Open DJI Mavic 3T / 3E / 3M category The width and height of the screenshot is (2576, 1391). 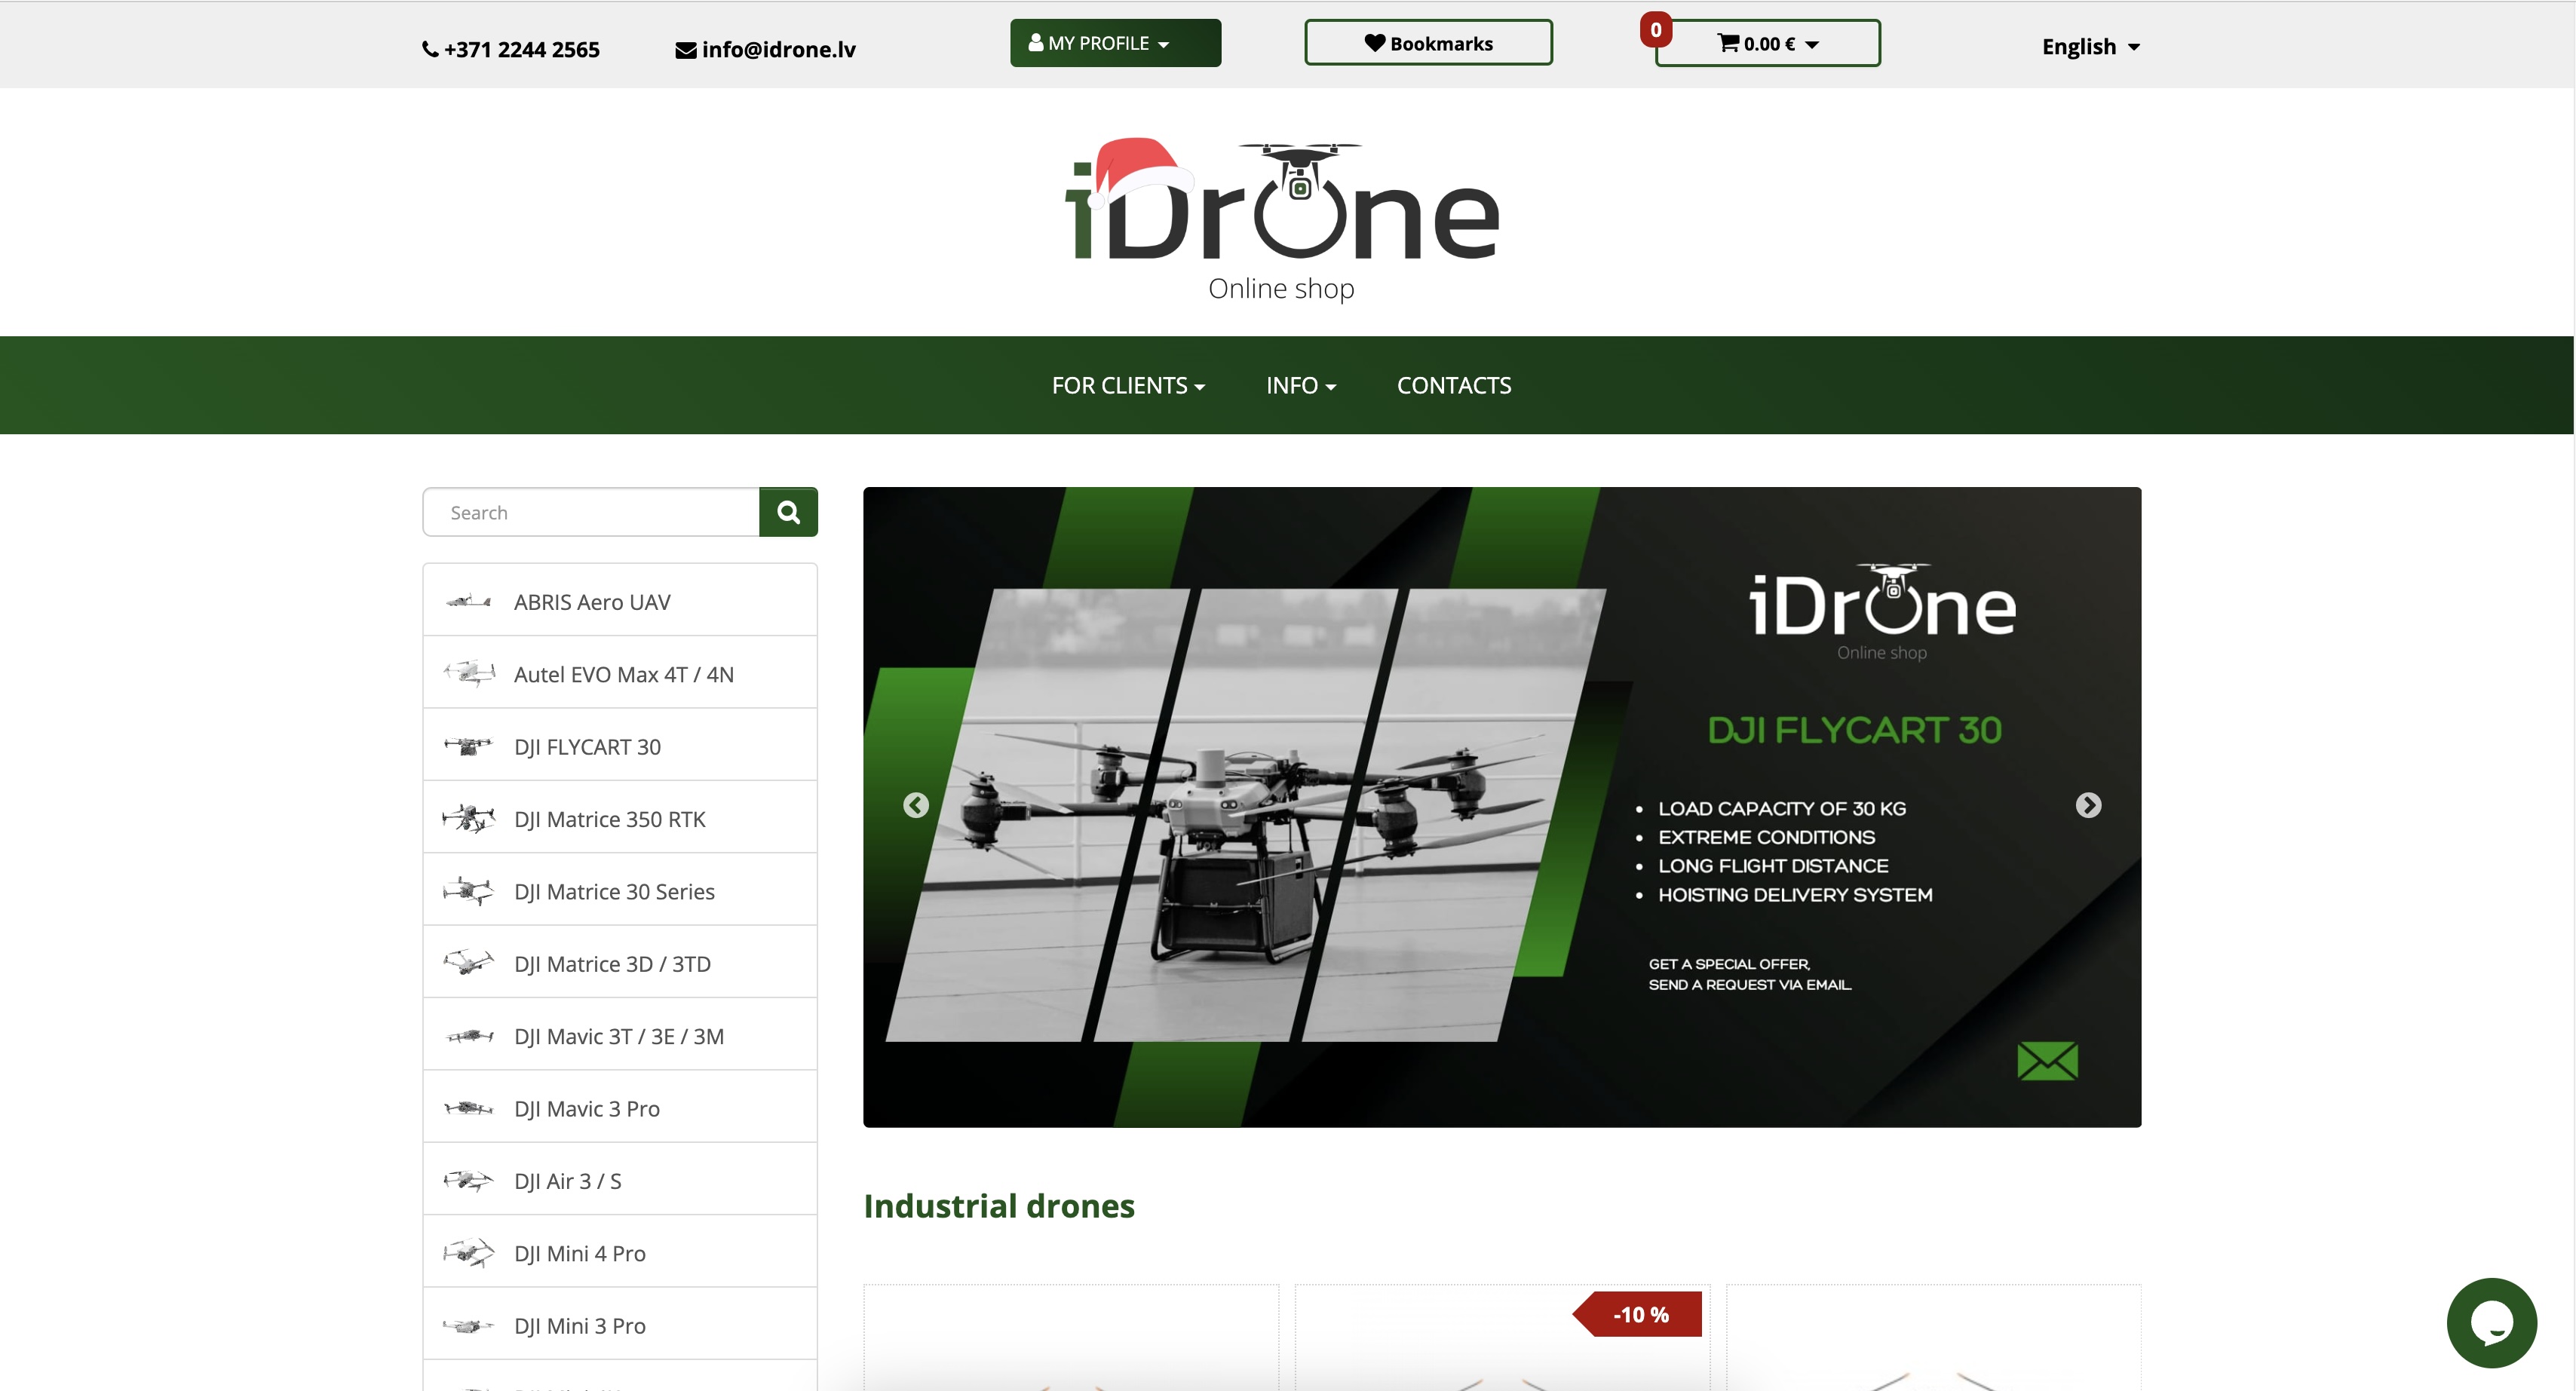coord(620,1035)
